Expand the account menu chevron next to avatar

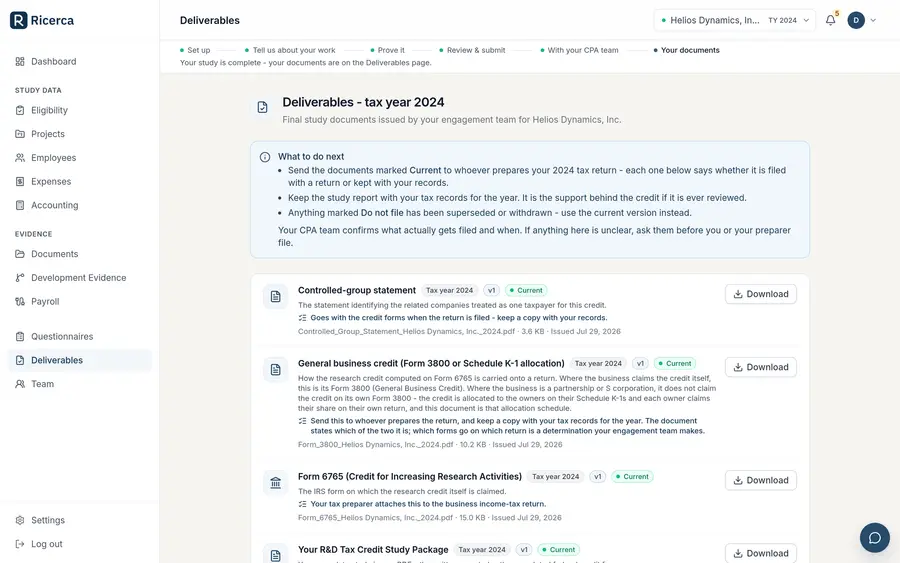[873, 20]
